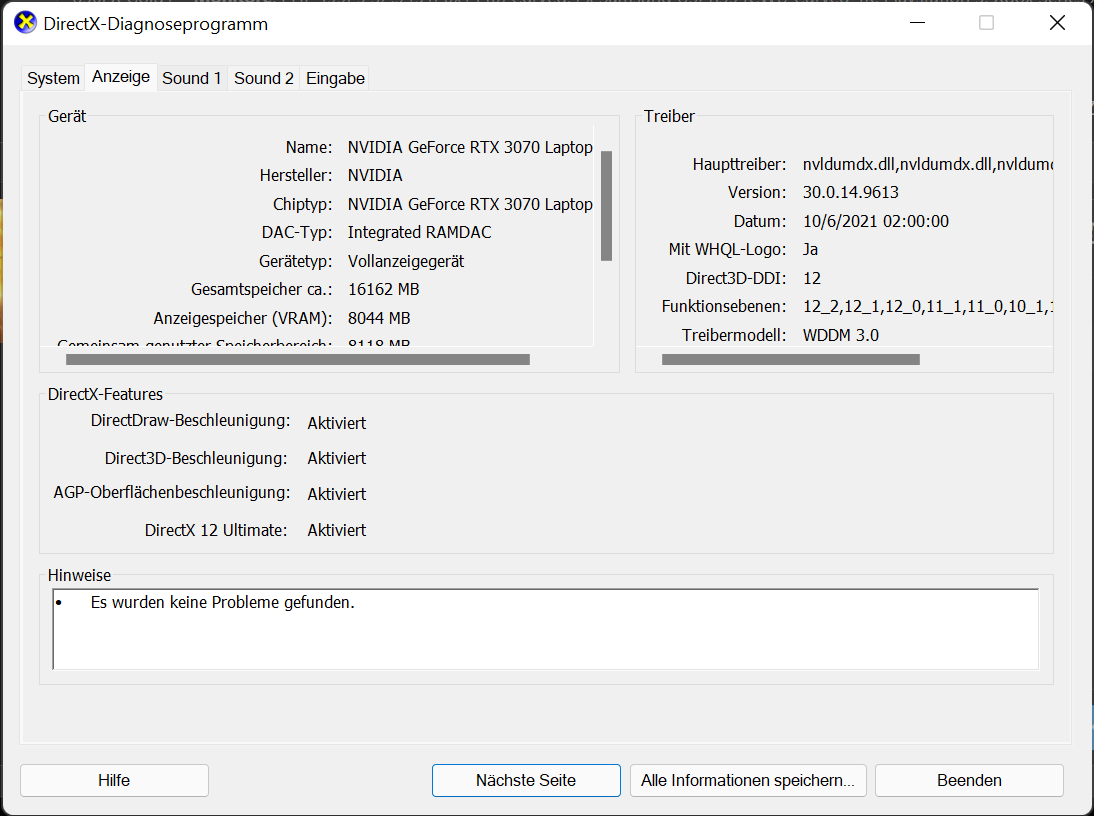Screen dimensions: 1094x816
Task: Click the Treibermodell value WDDM 3.0
Action: point(841,335)
